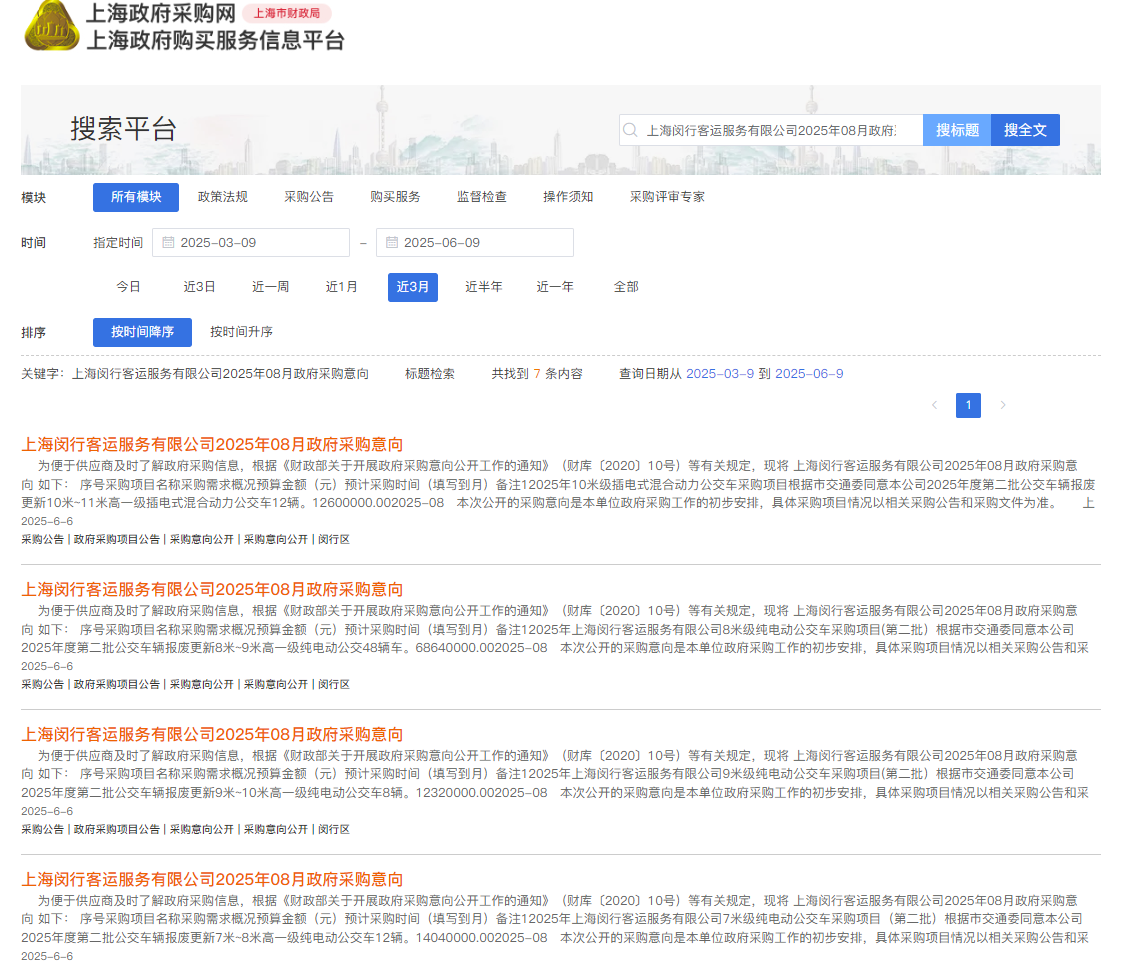This screenshot has height=965, width=1148.
Task: Switch to the 采购评审专家 module tab
Action: (666, 197)
